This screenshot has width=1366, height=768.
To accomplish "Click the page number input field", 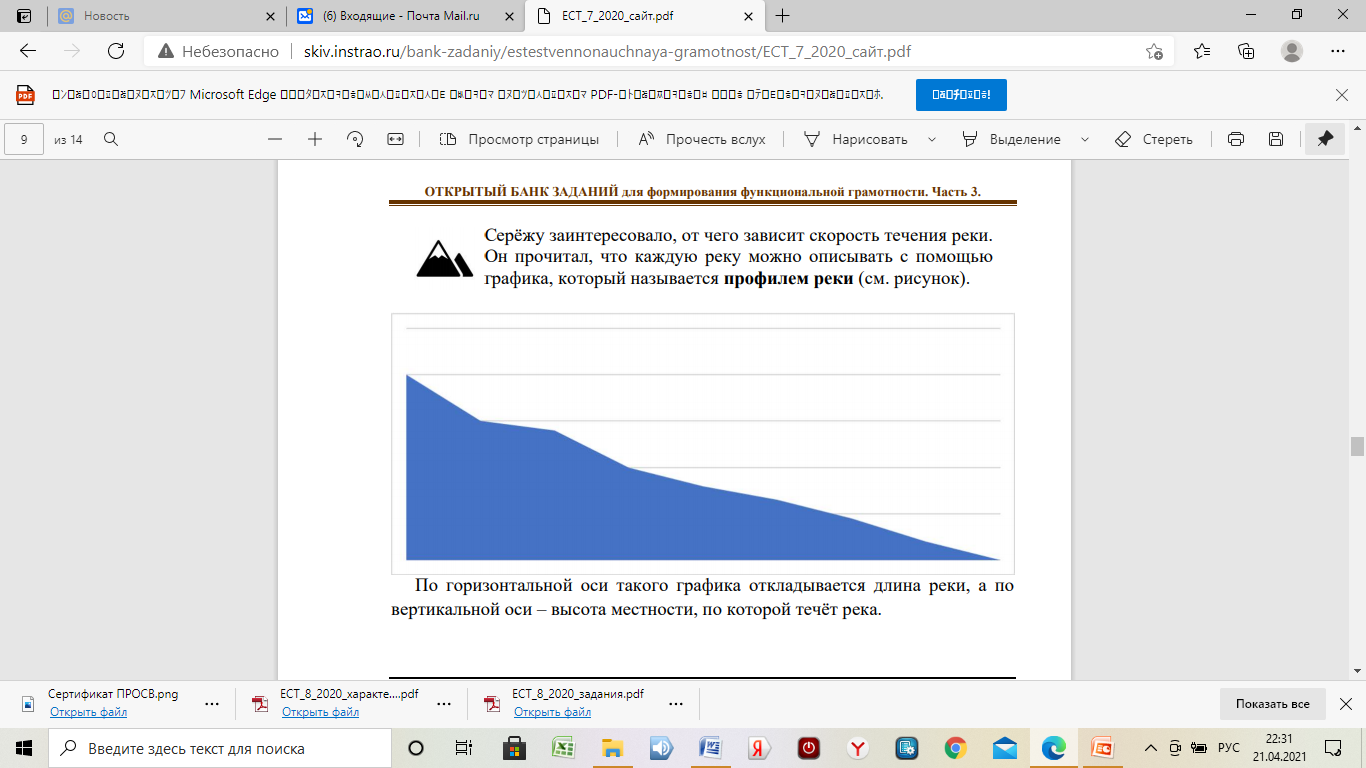I will point(24,139).
